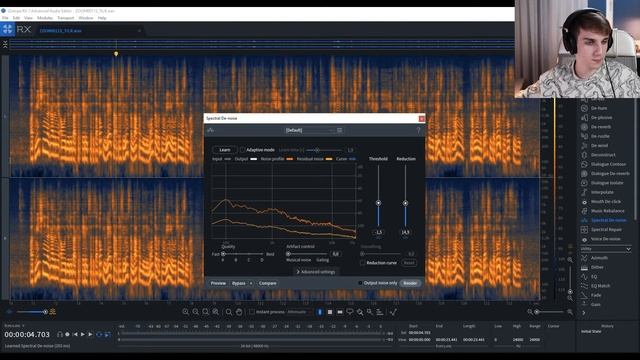Click the Compare button
The height and width of the screenshot is (360, 640).
pyautogui.click(x=268, y=283)
